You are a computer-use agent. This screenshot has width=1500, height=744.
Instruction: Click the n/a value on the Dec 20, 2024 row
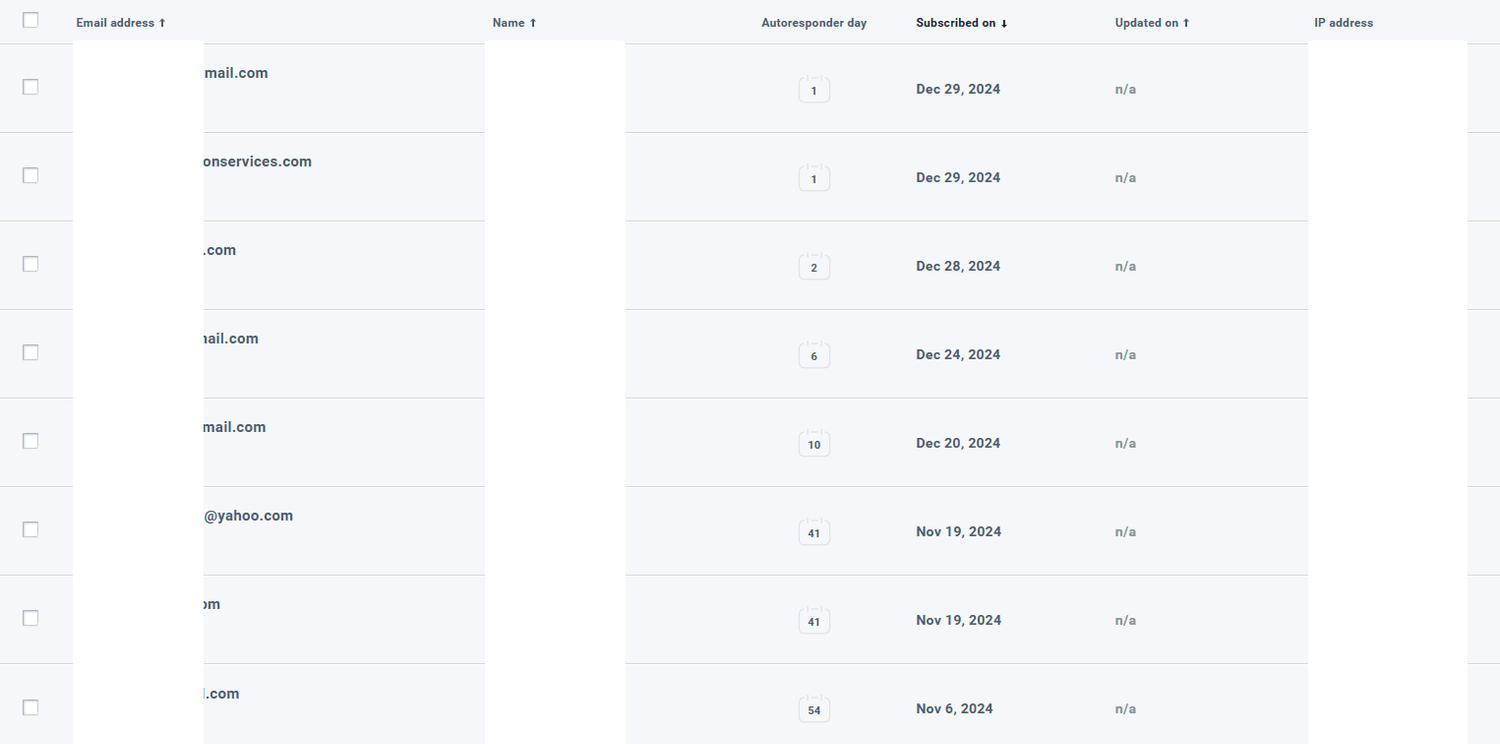tap(1125, 443)
